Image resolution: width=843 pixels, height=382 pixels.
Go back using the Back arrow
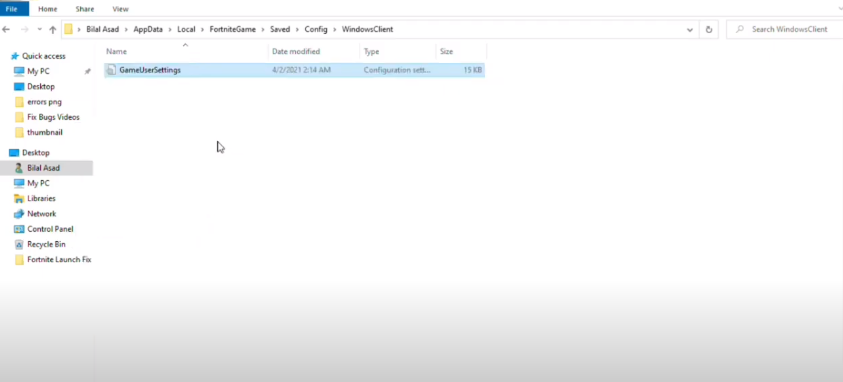[x=6, y=30]
